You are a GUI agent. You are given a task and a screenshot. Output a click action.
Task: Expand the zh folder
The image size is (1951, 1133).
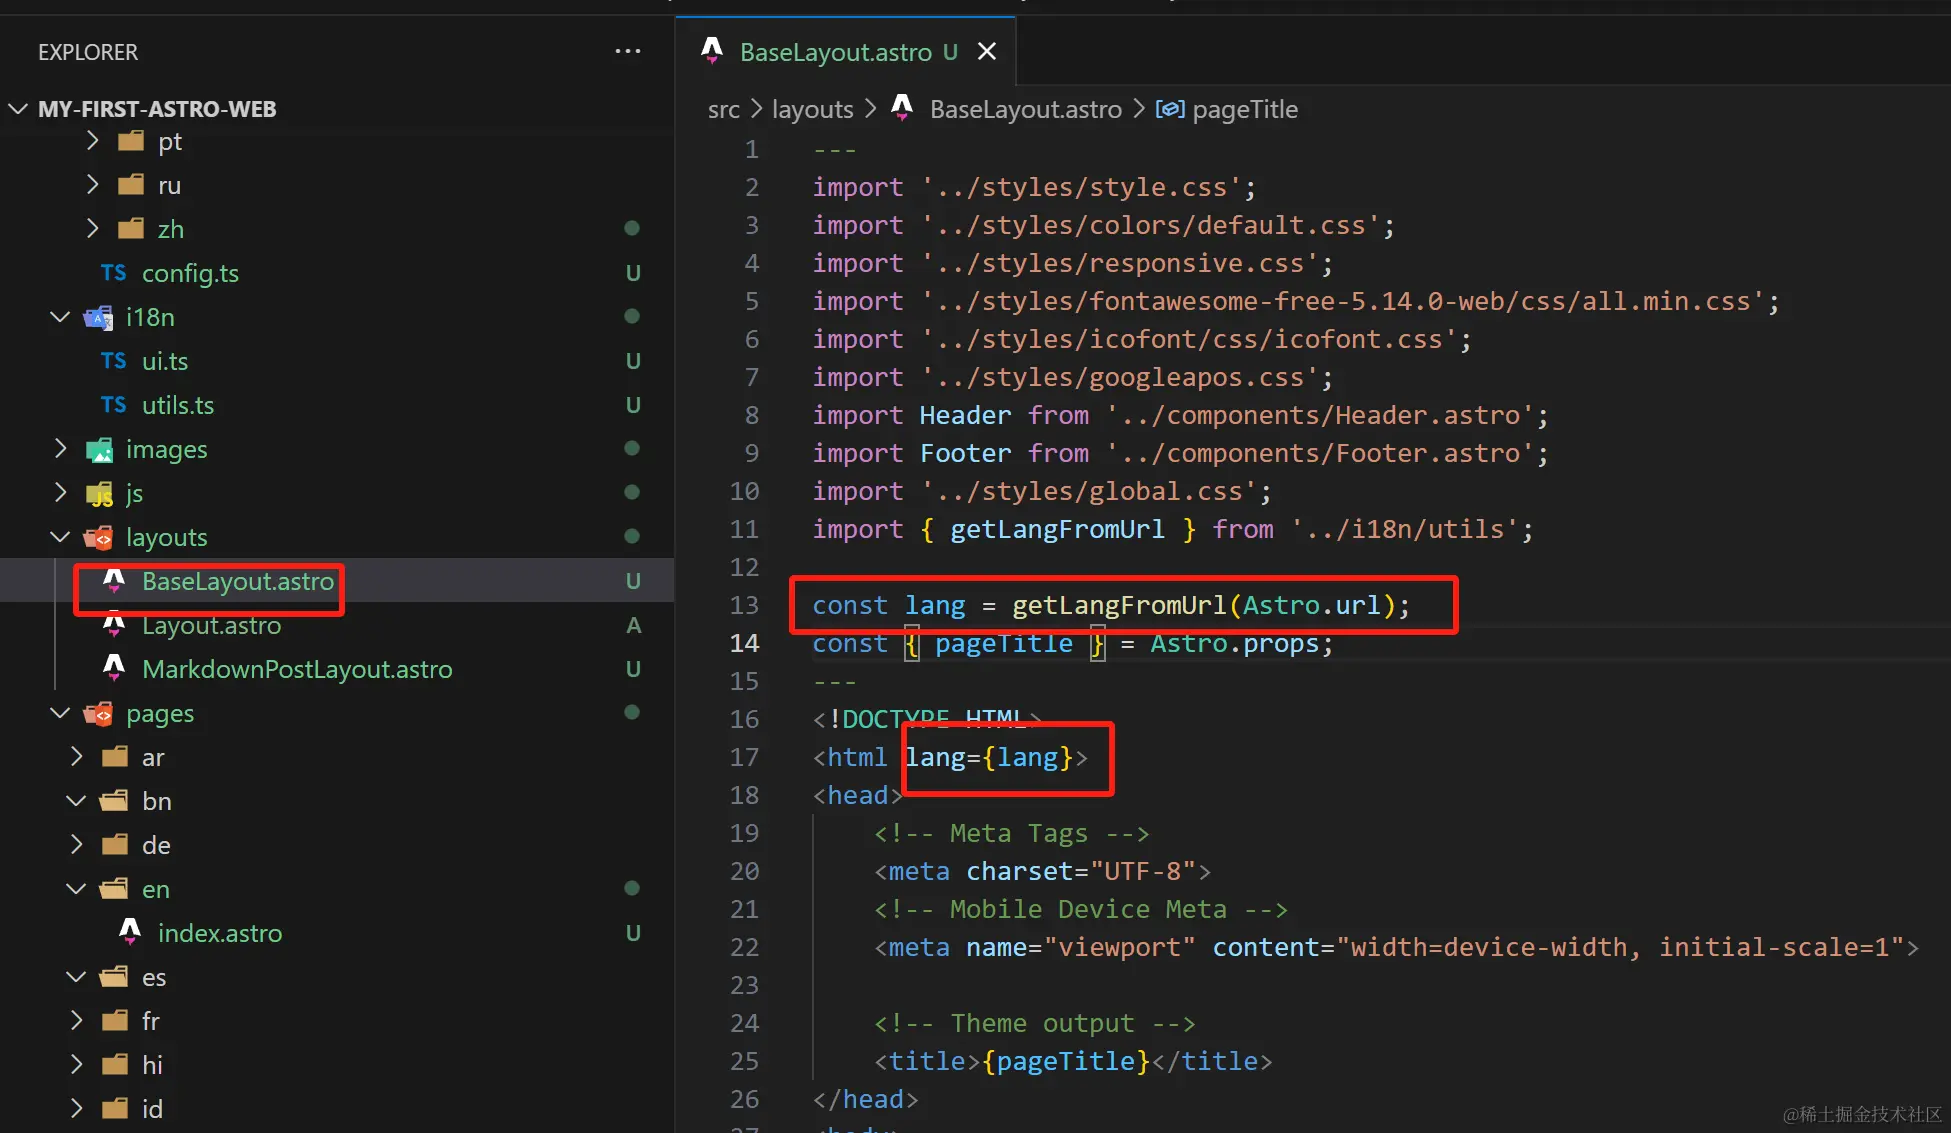[93, 229]
